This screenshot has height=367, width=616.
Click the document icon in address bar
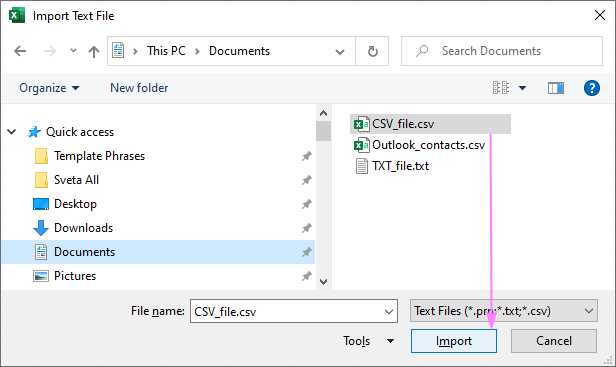click(118, 51)
